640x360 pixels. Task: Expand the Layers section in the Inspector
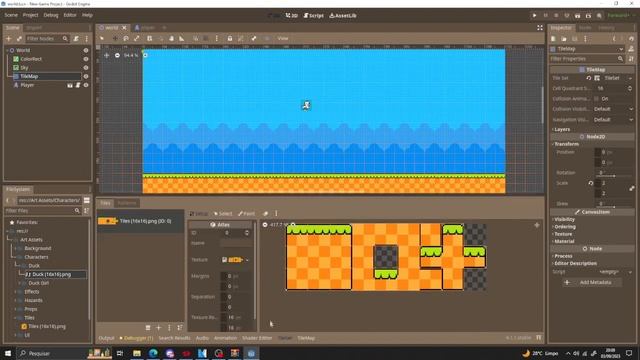pos(562,129)
